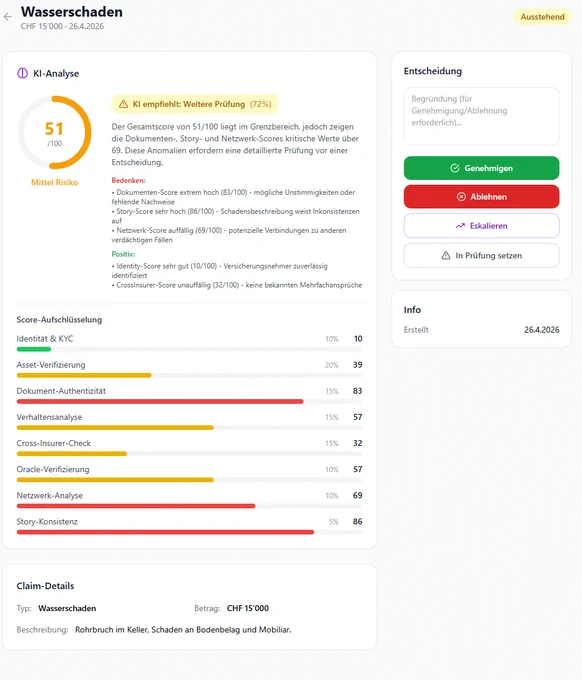Click the Ausstehend status badge
The image size is (582, 680).
[543, 17]
